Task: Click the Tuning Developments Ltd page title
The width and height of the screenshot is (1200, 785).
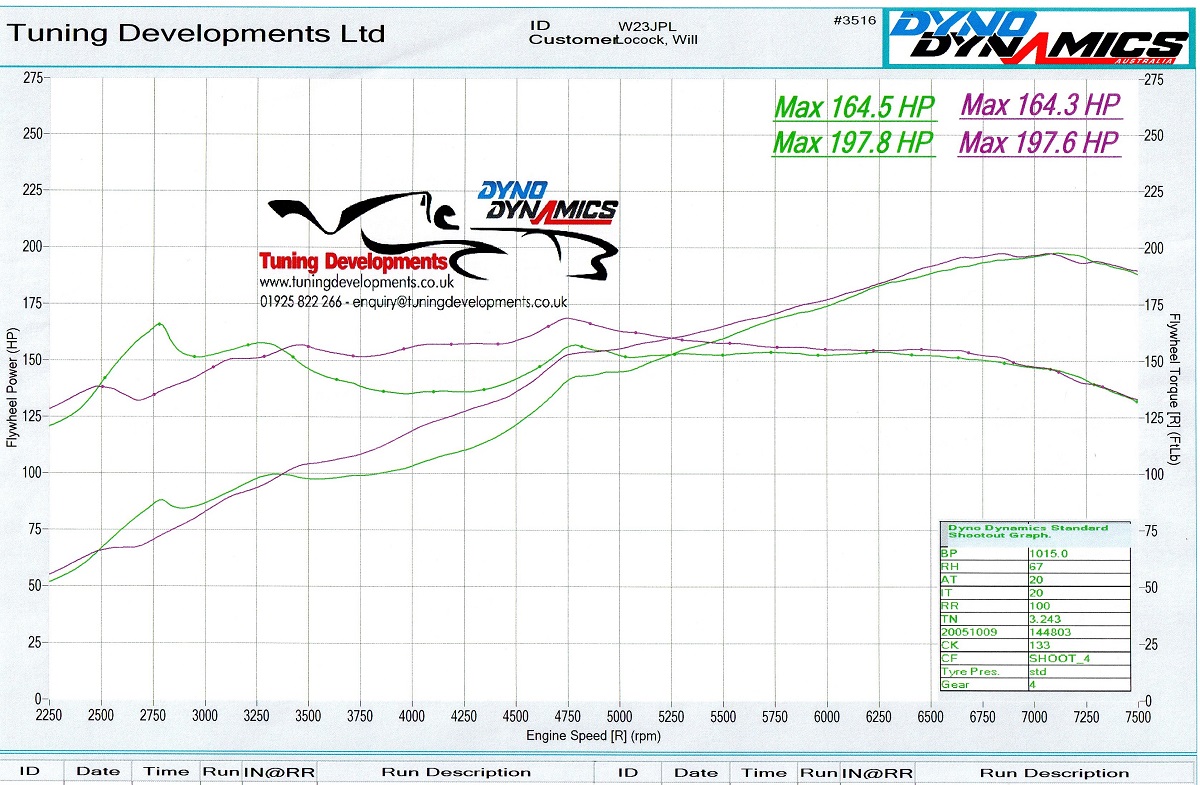Action: coord(196,33)
